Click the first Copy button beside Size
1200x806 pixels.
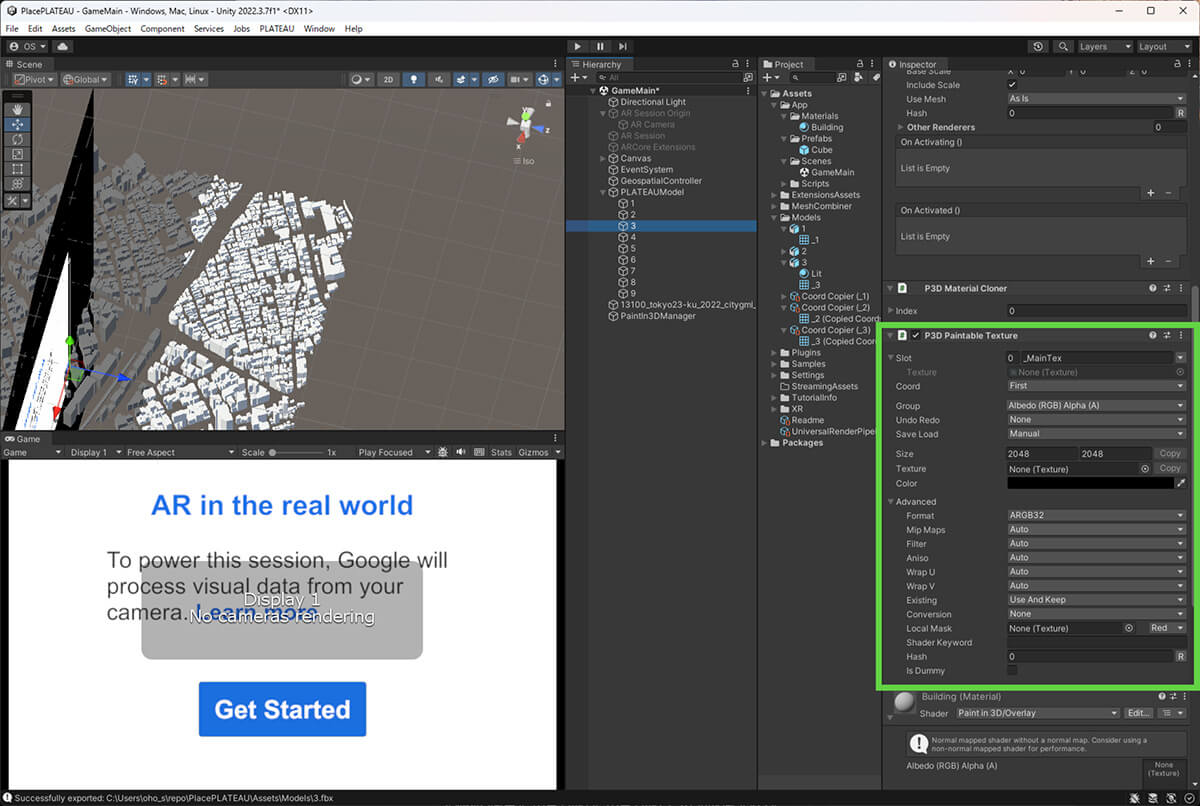click(x=1170, y=454)
